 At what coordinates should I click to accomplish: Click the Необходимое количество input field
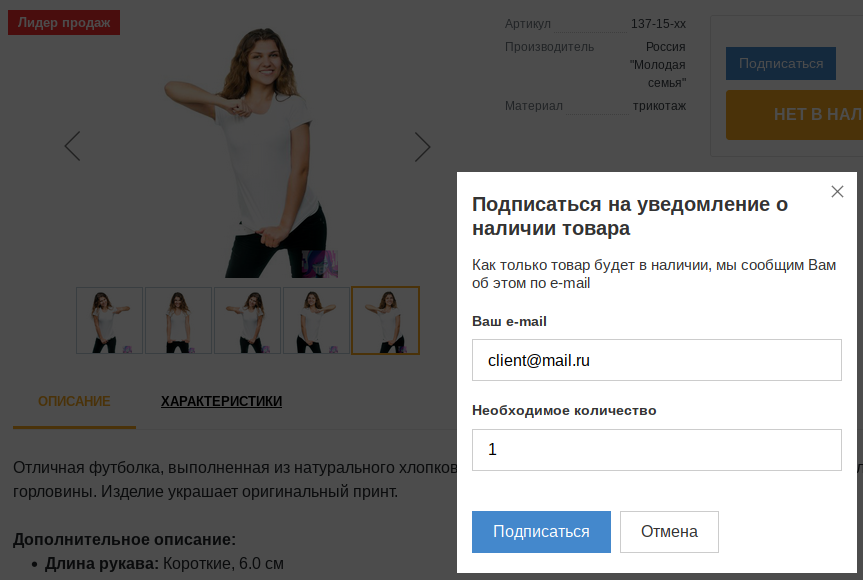click(x=656, y=450)
